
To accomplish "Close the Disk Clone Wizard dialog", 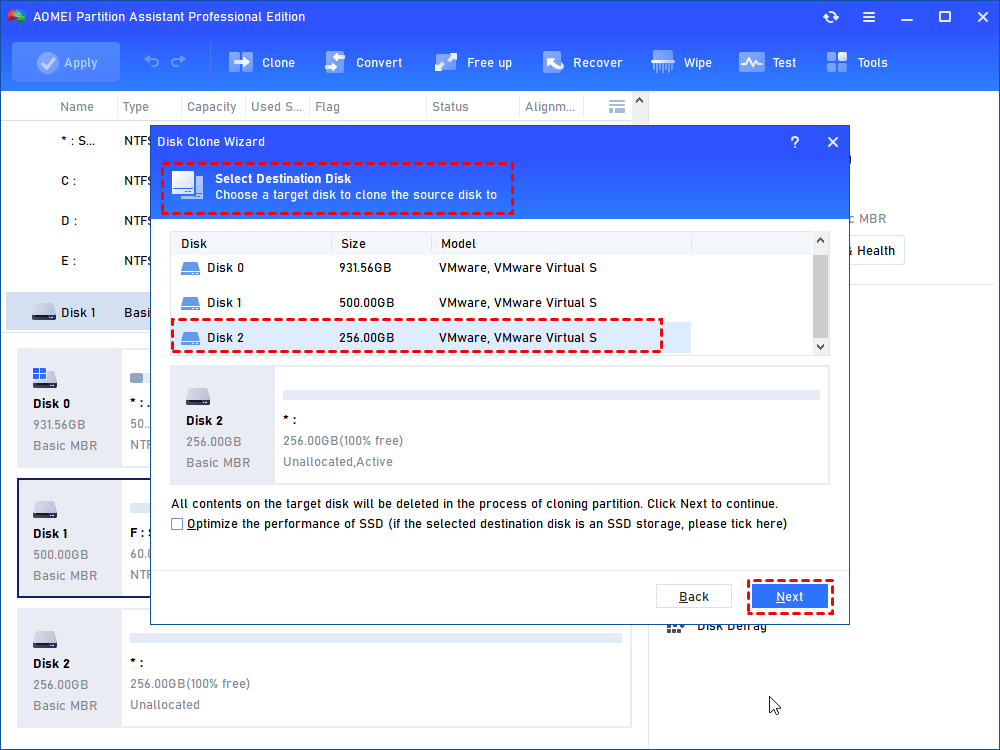I will point(833,142).
